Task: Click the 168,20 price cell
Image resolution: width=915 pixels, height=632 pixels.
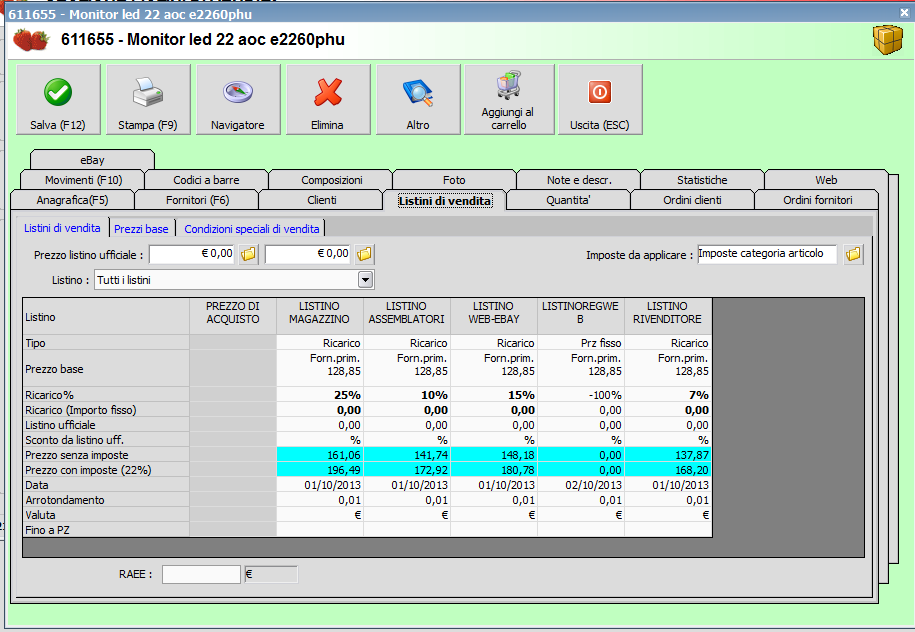Action: (668, 470)
